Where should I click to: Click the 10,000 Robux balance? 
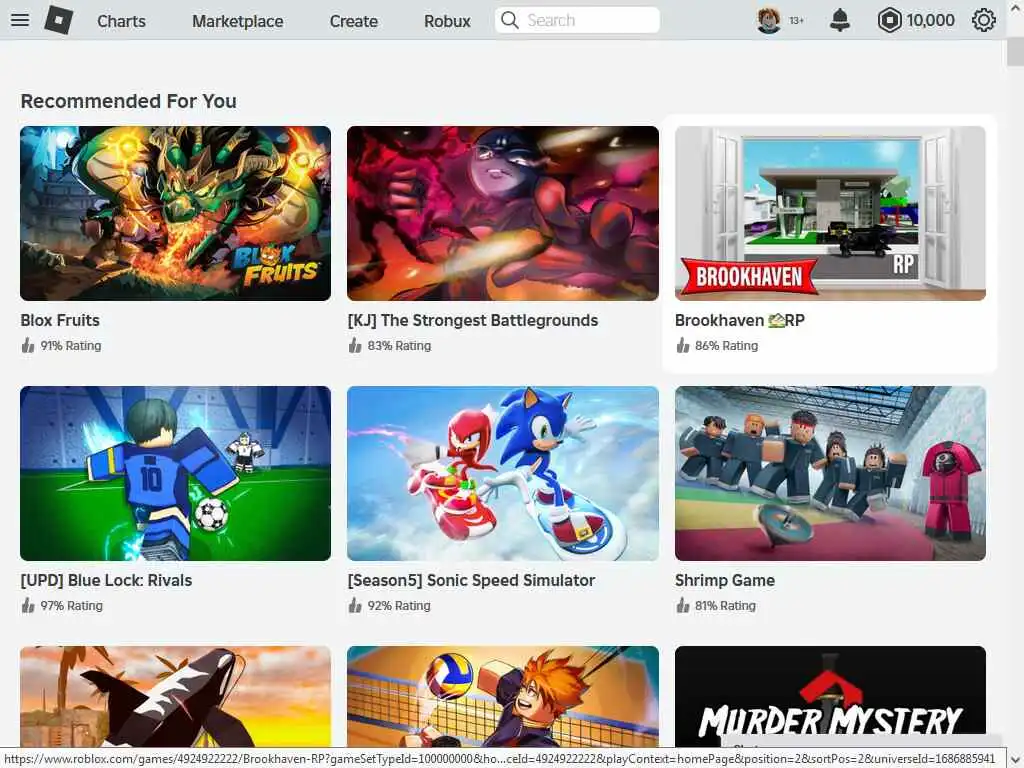coord(930,20)
